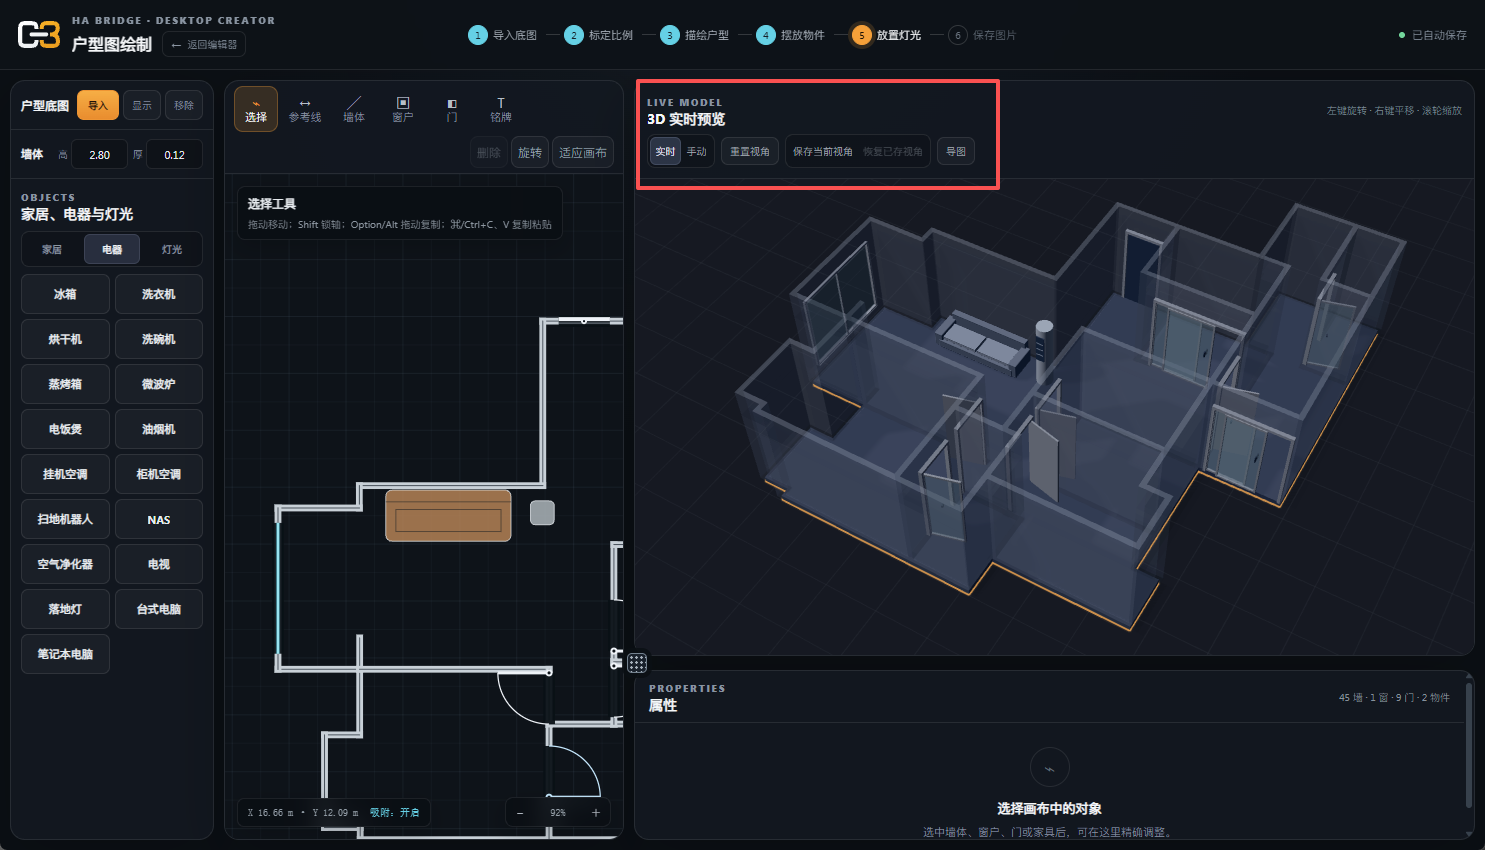
Task: Choose the 窗户 window tool
Action: click(403, 109)
